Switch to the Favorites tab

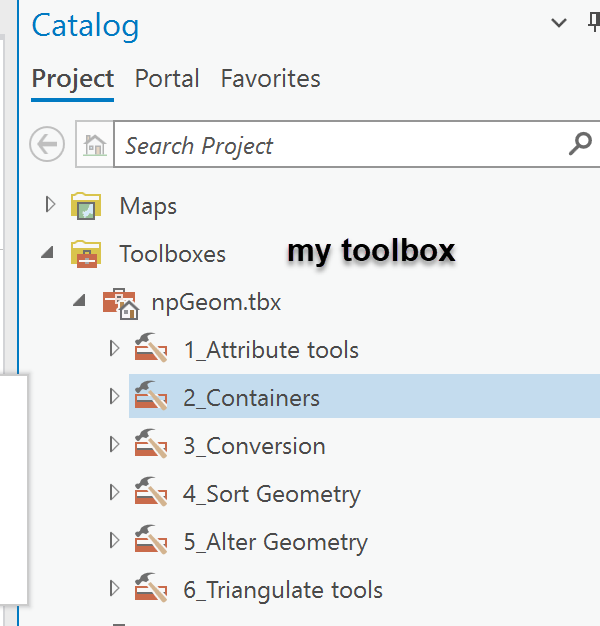[x=270, y=79]
